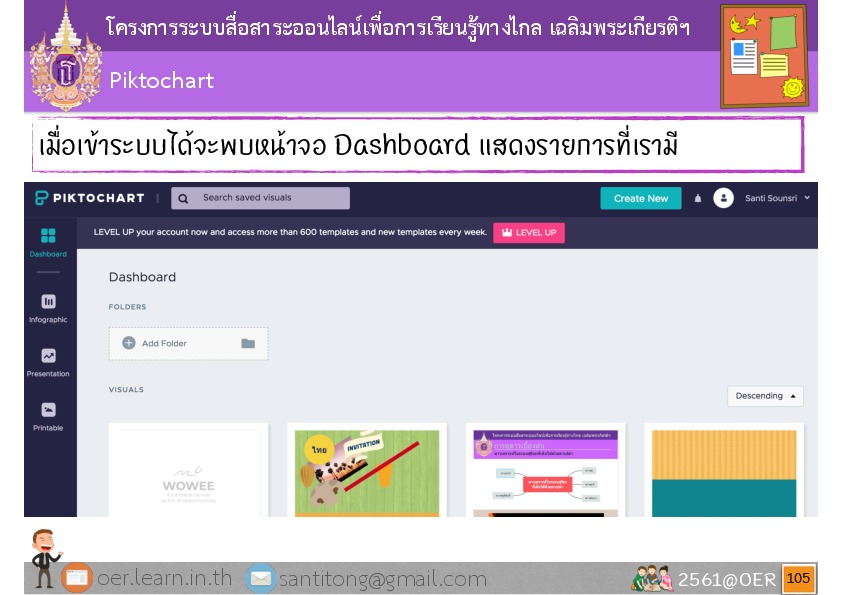Click the Add Folder label

(x=164, y=343)
